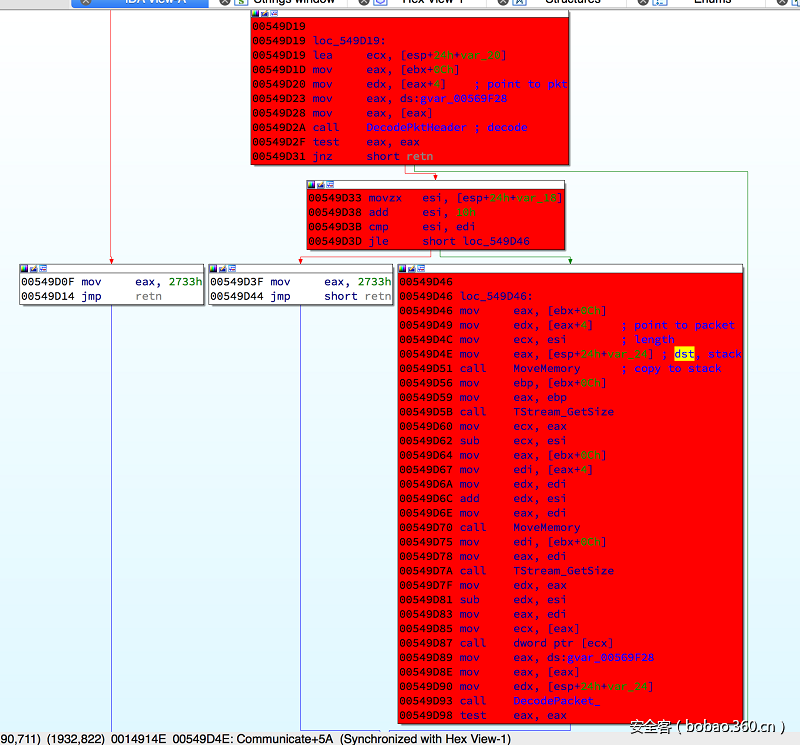Click the IDA View-A tab icon
800x745 pixels.
tap(102, 2)
